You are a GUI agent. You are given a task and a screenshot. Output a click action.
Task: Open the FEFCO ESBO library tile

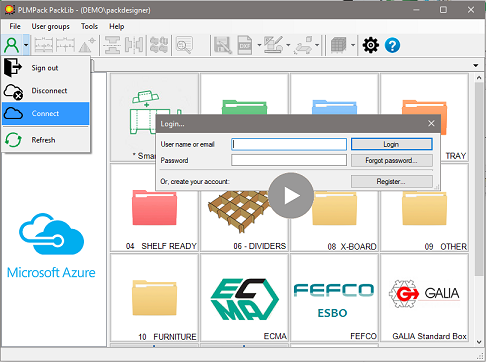(334, 297)
